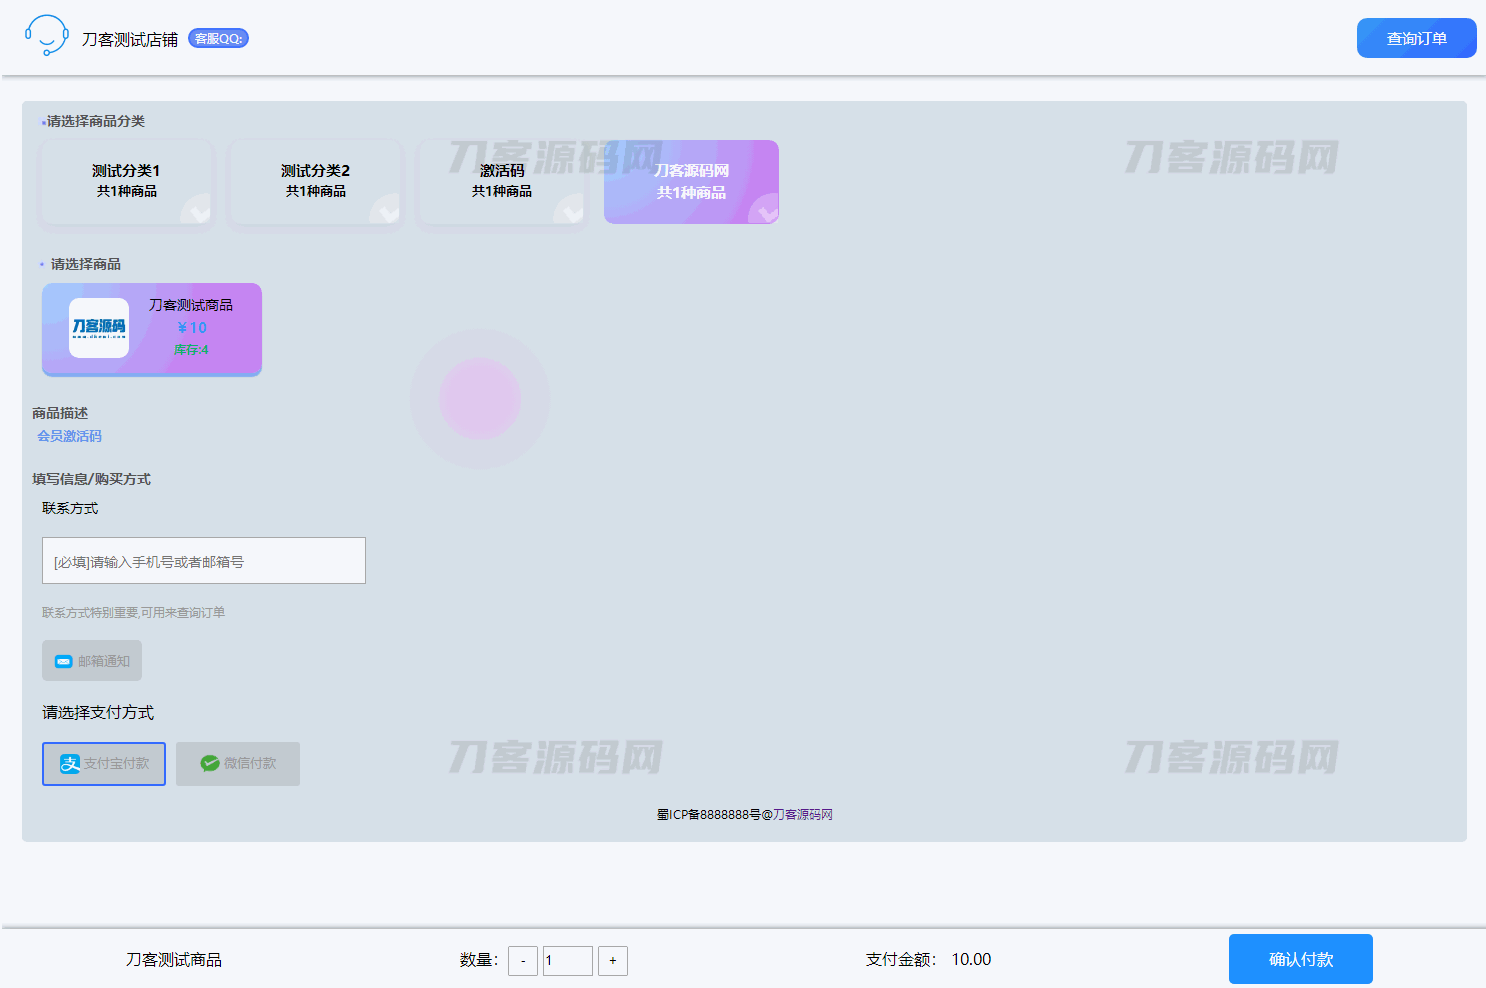
Task: Select the 测试分类1 category
Action: pyautogui.click(x=126, y=181)
